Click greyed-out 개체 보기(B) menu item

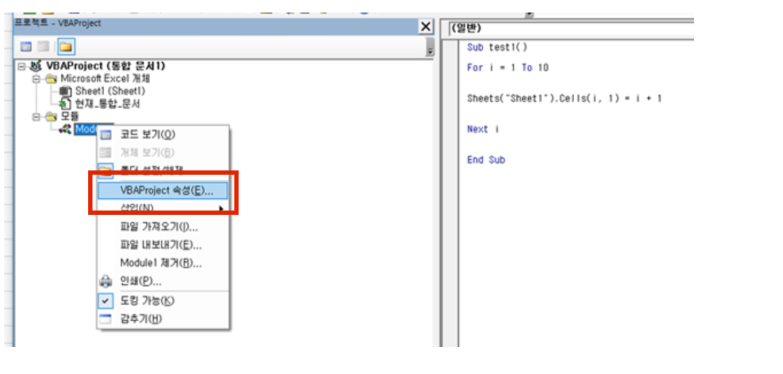163,153
